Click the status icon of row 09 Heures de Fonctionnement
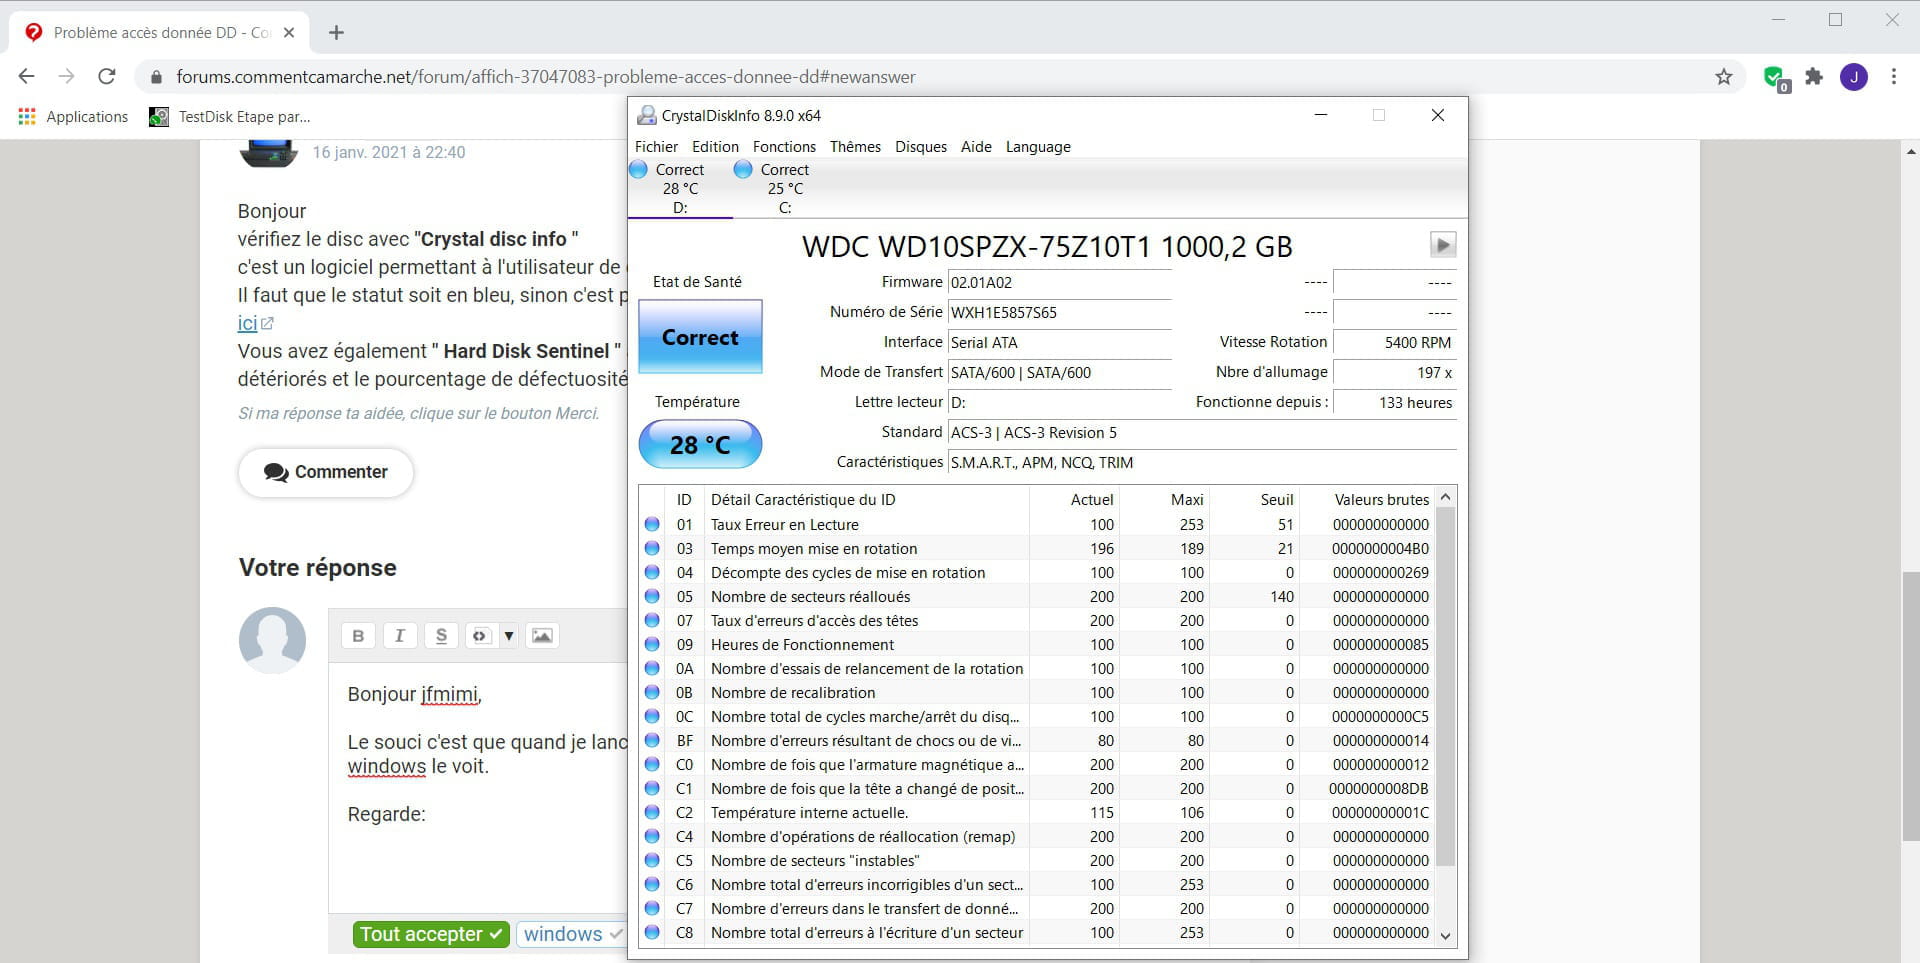 tap(652, 644)
